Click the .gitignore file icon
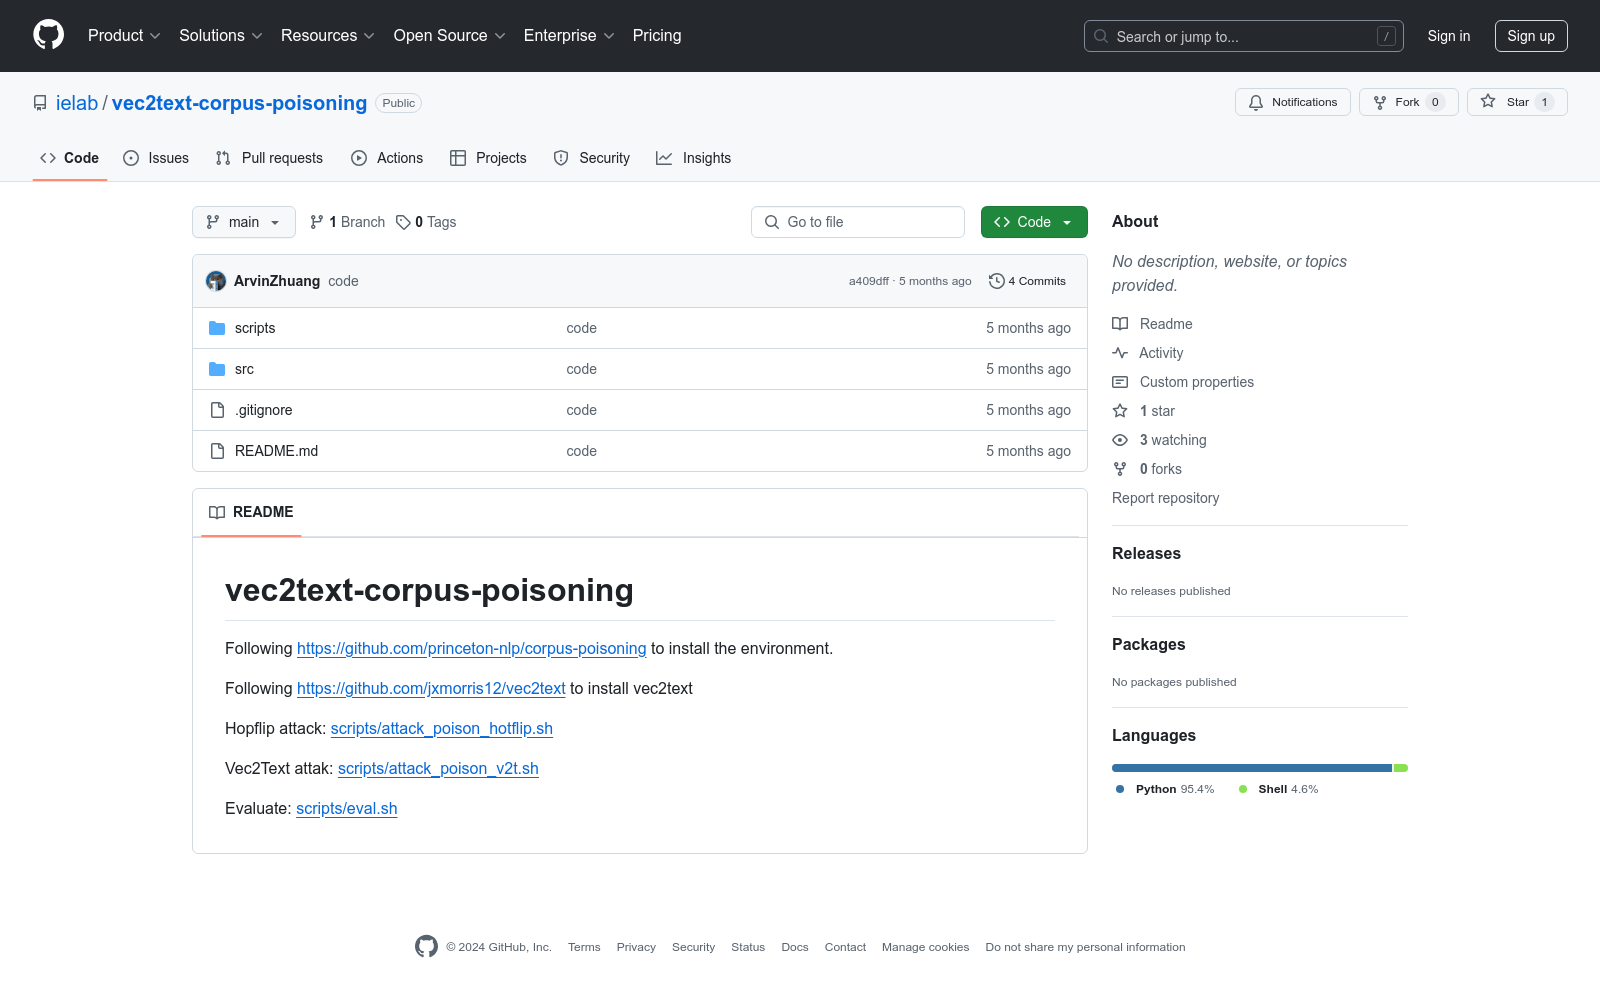 click(217, 410)
